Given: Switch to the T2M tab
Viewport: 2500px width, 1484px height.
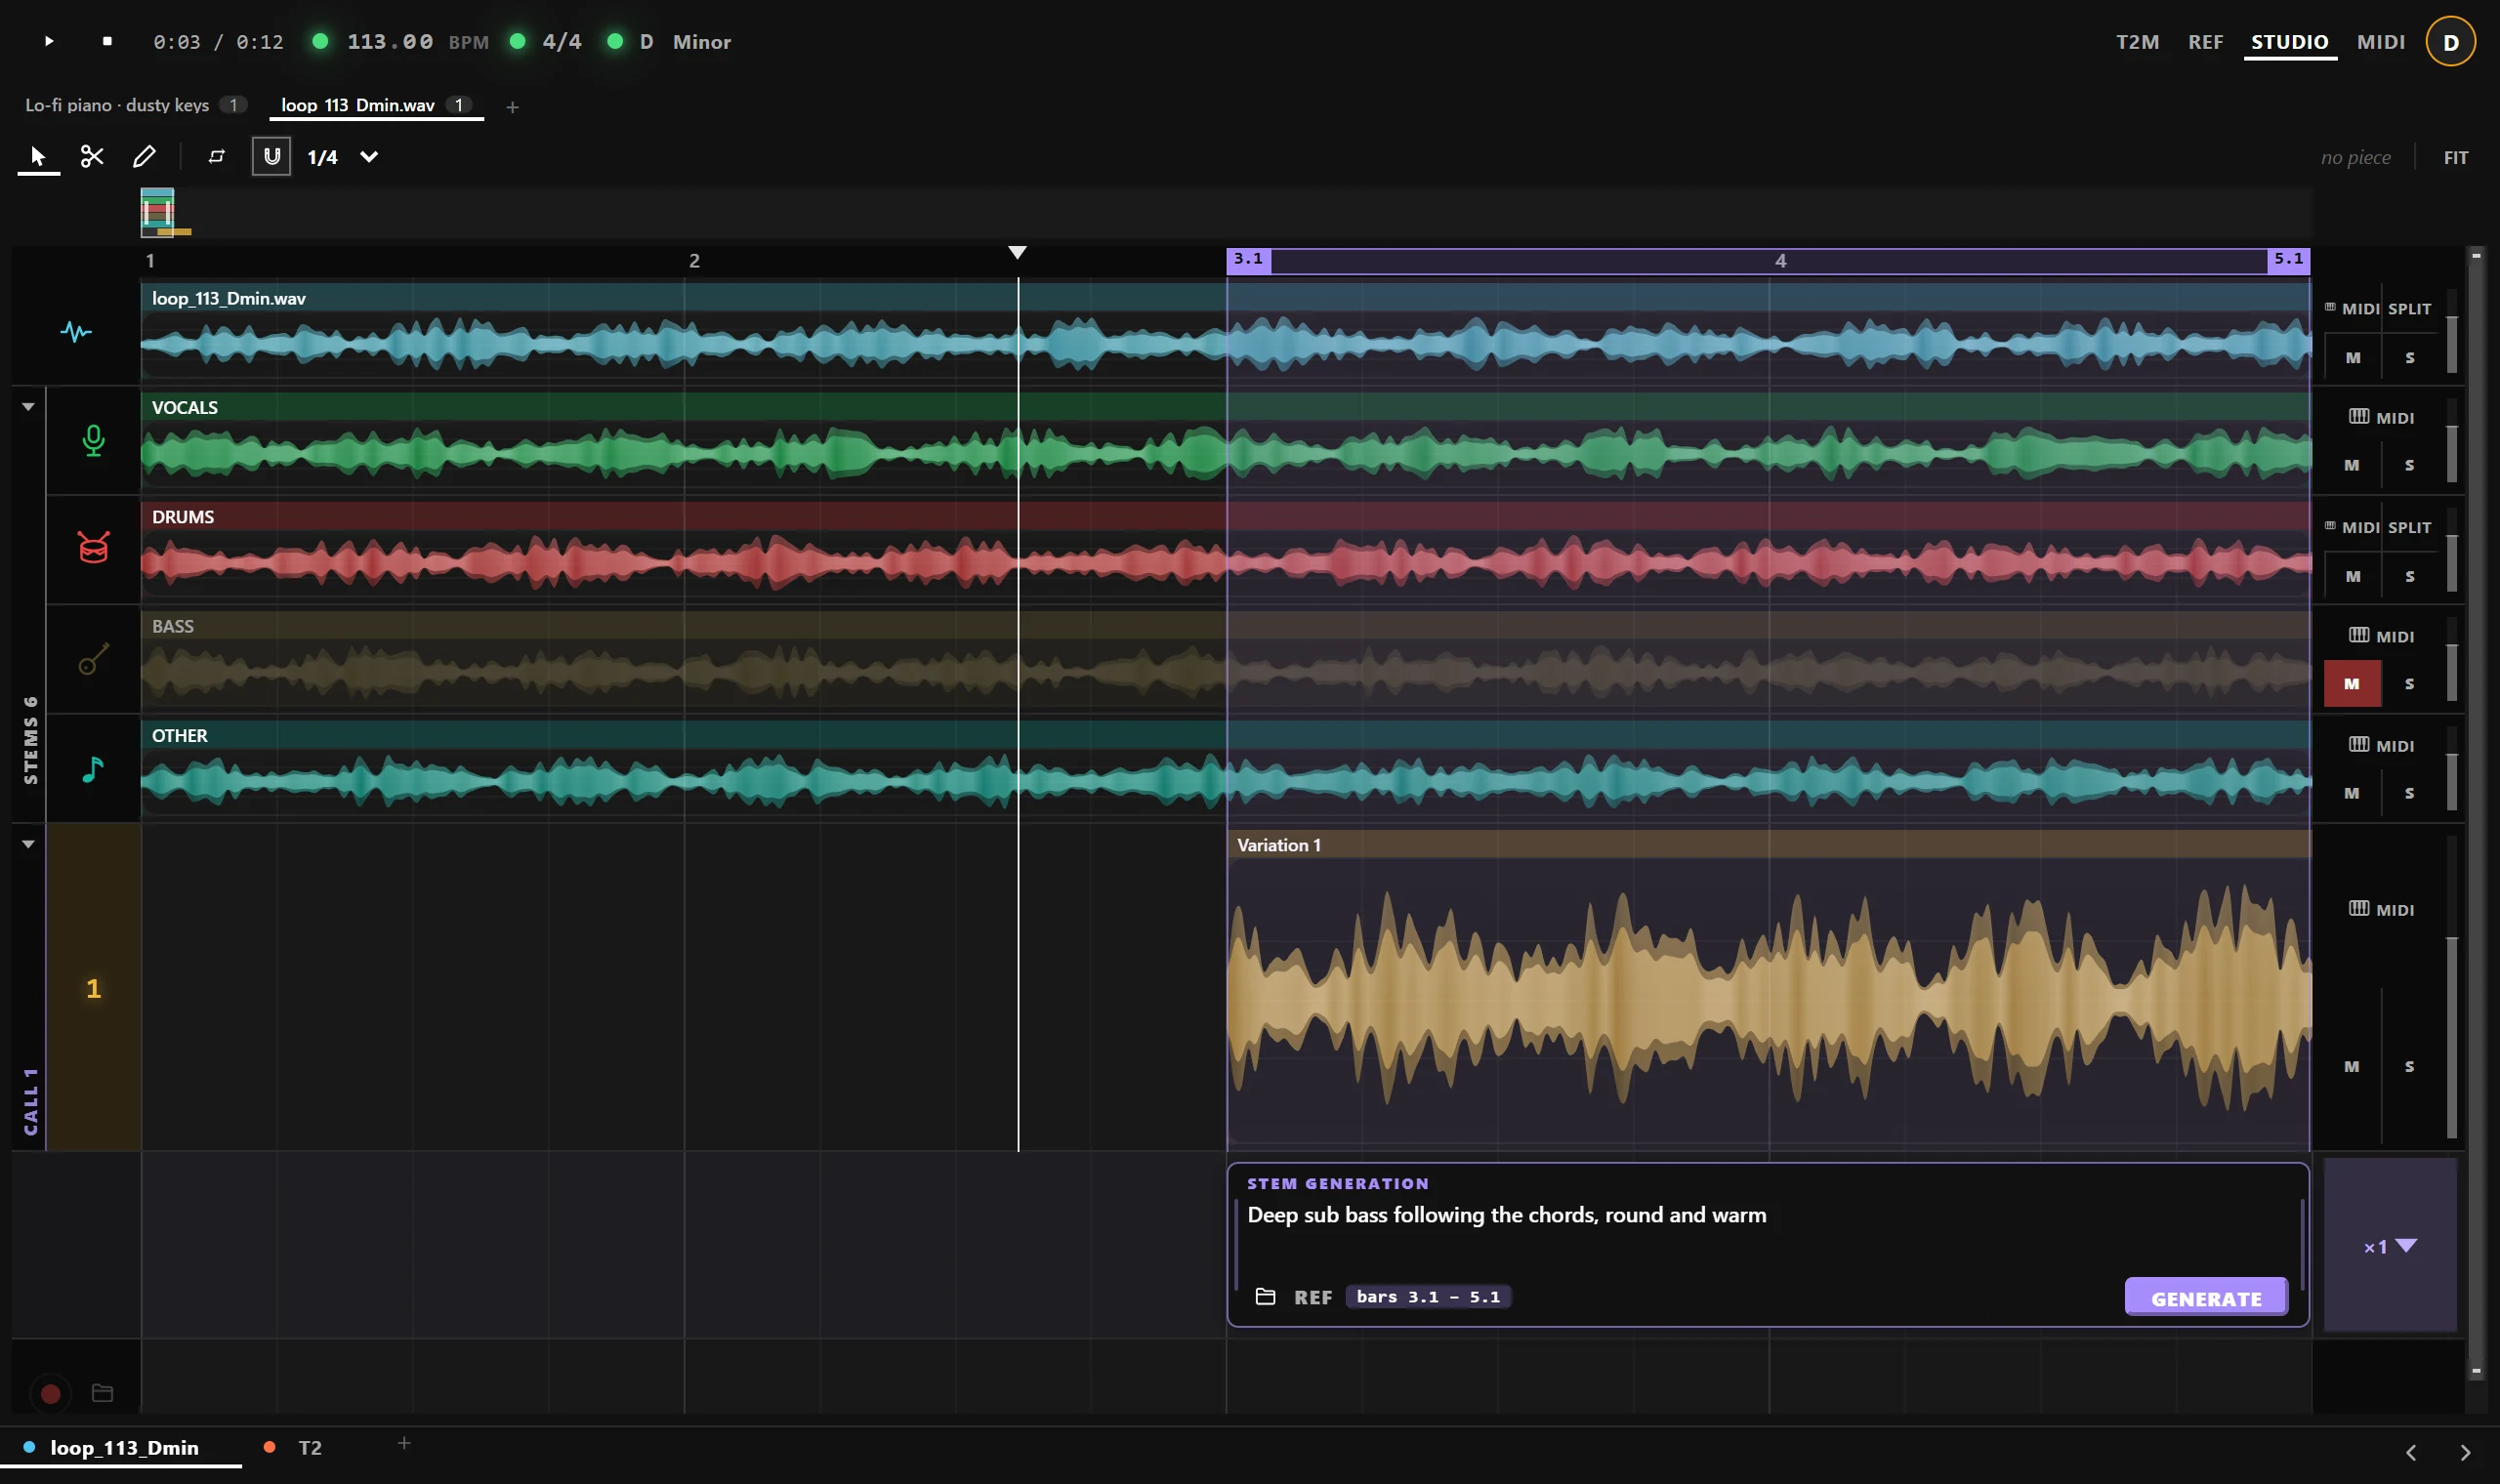Looking at the screenshot, I should pos(2137,42).
